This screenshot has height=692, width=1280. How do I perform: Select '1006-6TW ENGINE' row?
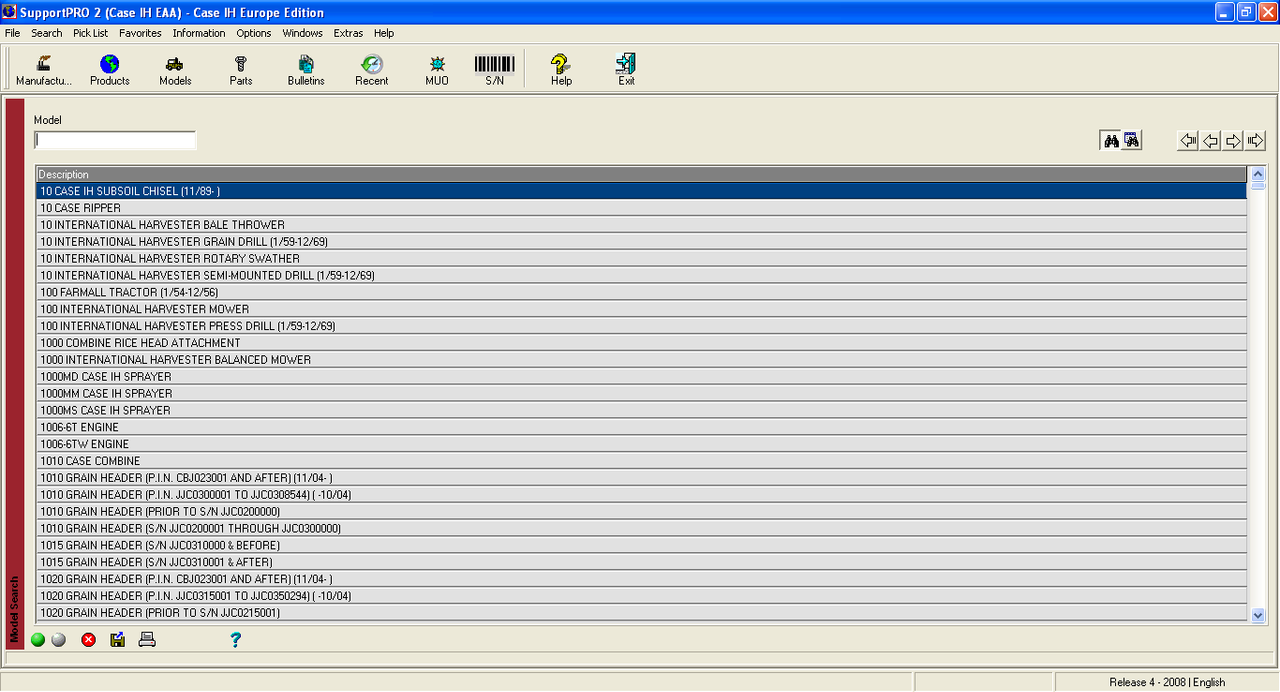coord(642,444)
